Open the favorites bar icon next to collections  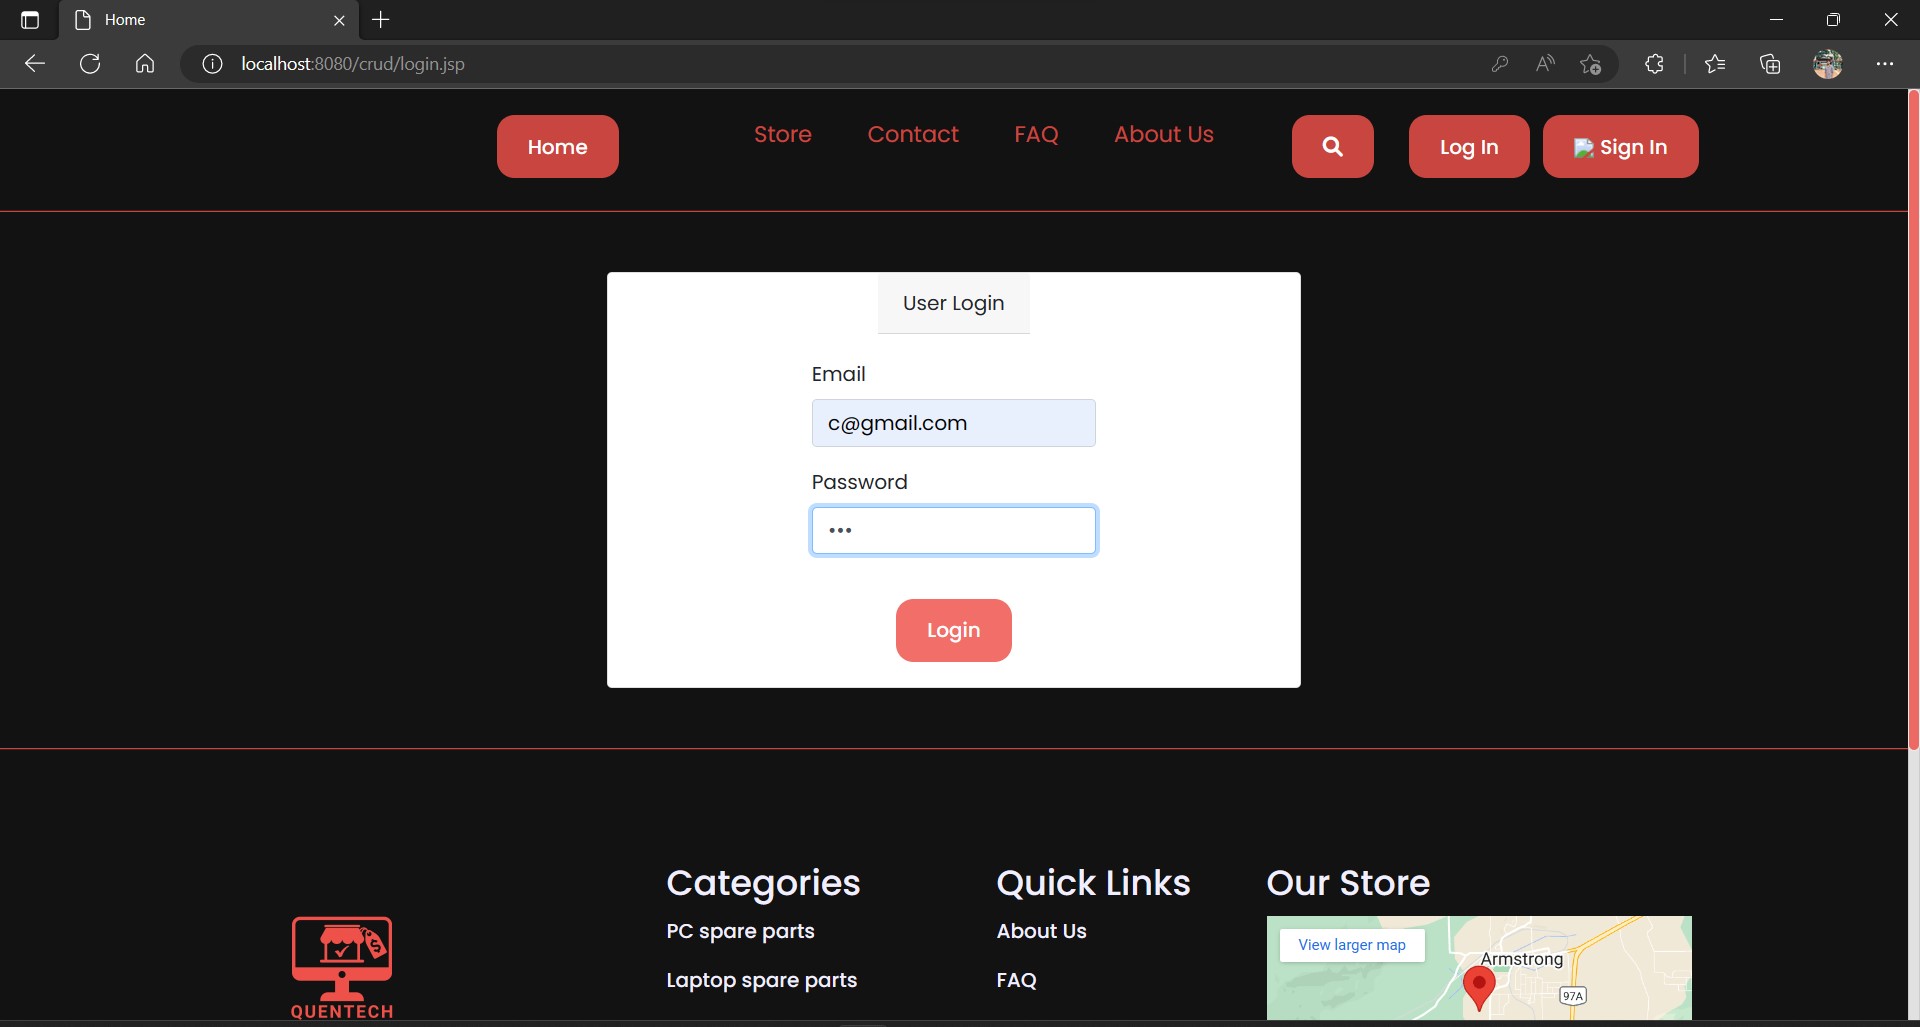tap(1716, 63)
